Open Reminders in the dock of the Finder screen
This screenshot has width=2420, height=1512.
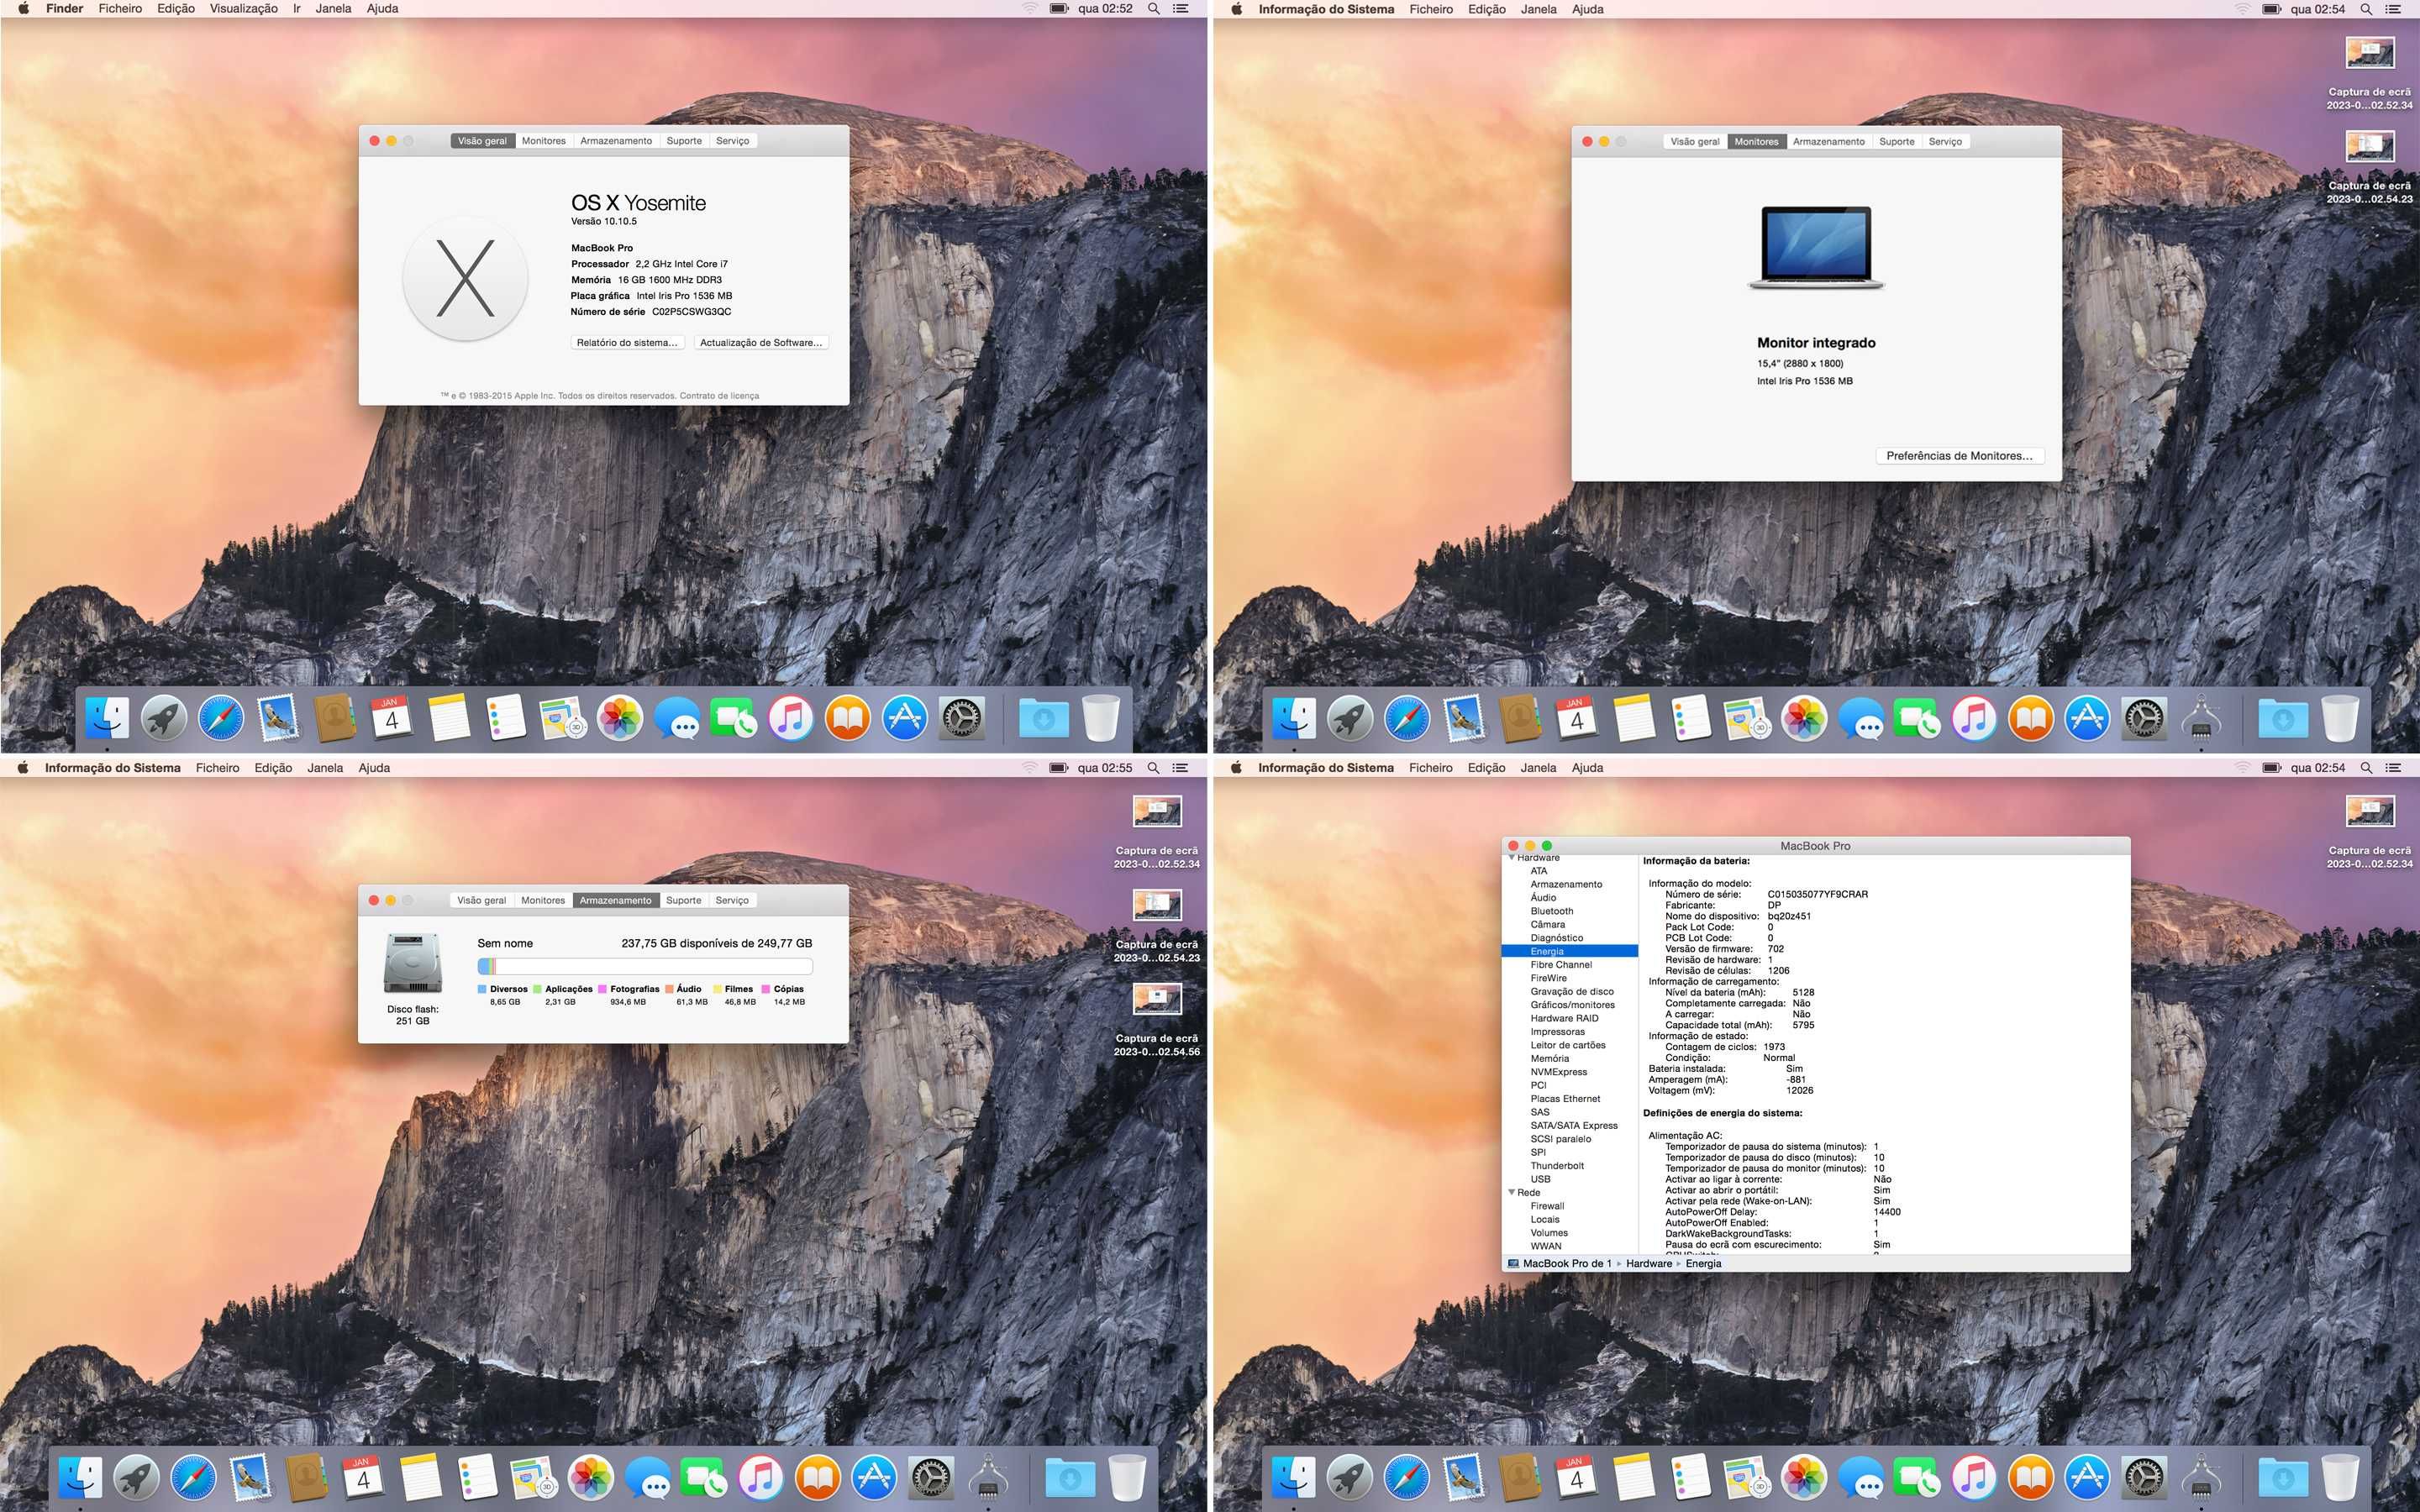pos(506,718)
